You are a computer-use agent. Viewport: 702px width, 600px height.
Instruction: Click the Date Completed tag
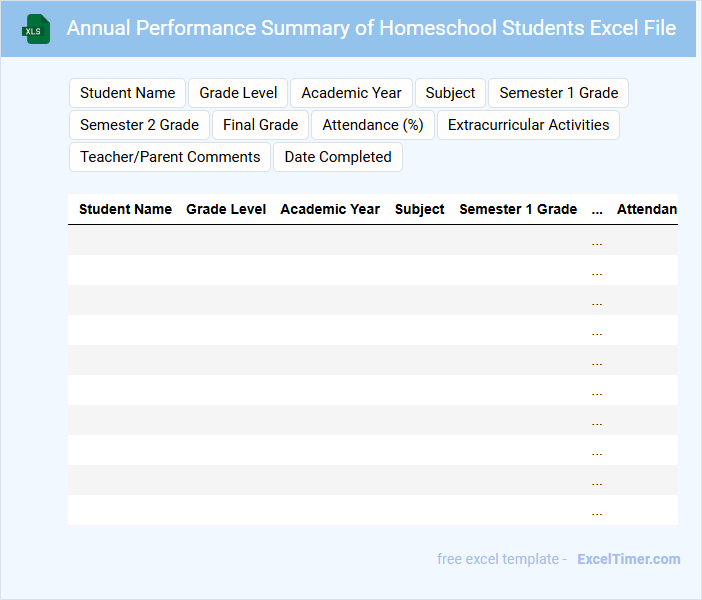338,157
